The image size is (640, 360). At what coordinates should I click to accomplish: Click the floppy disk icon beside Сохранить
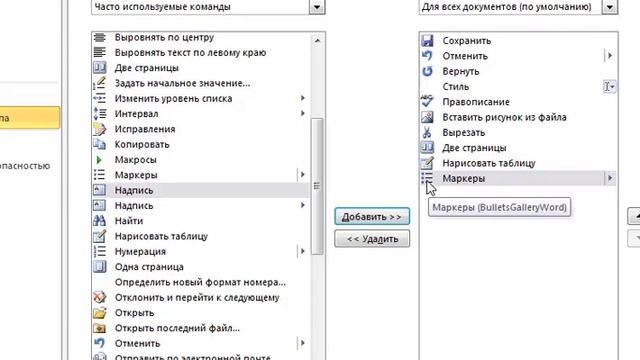[427, 40]
